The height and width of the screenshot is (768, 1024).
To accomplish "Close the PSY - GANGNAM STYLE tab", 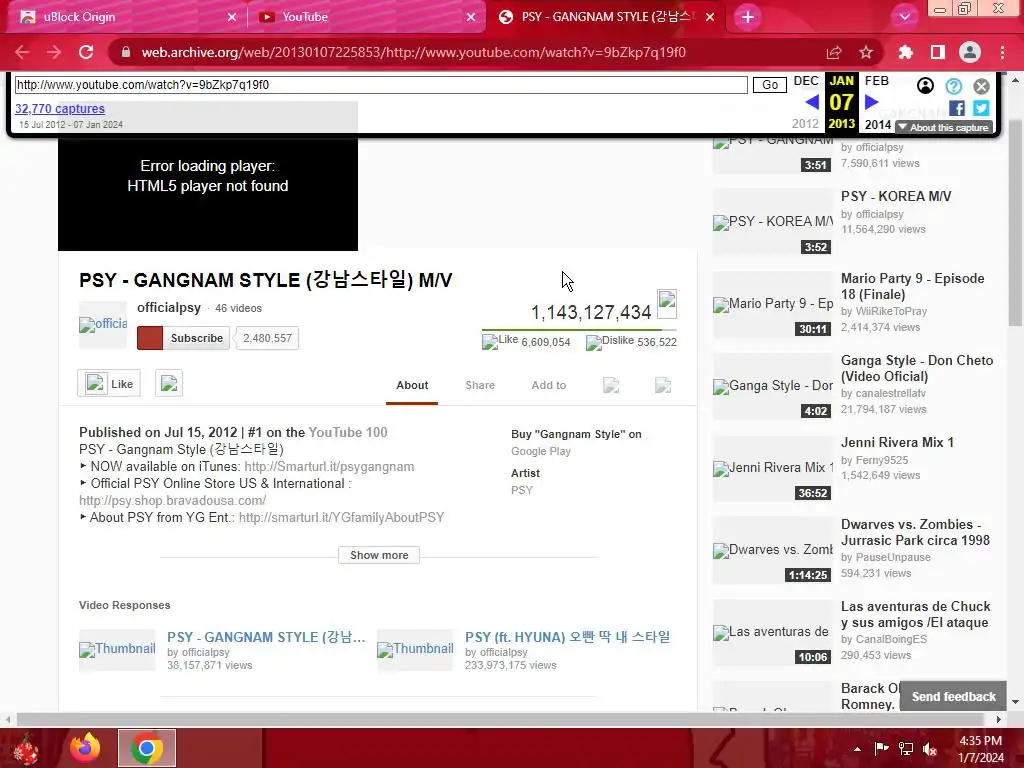I will (710, 17).
